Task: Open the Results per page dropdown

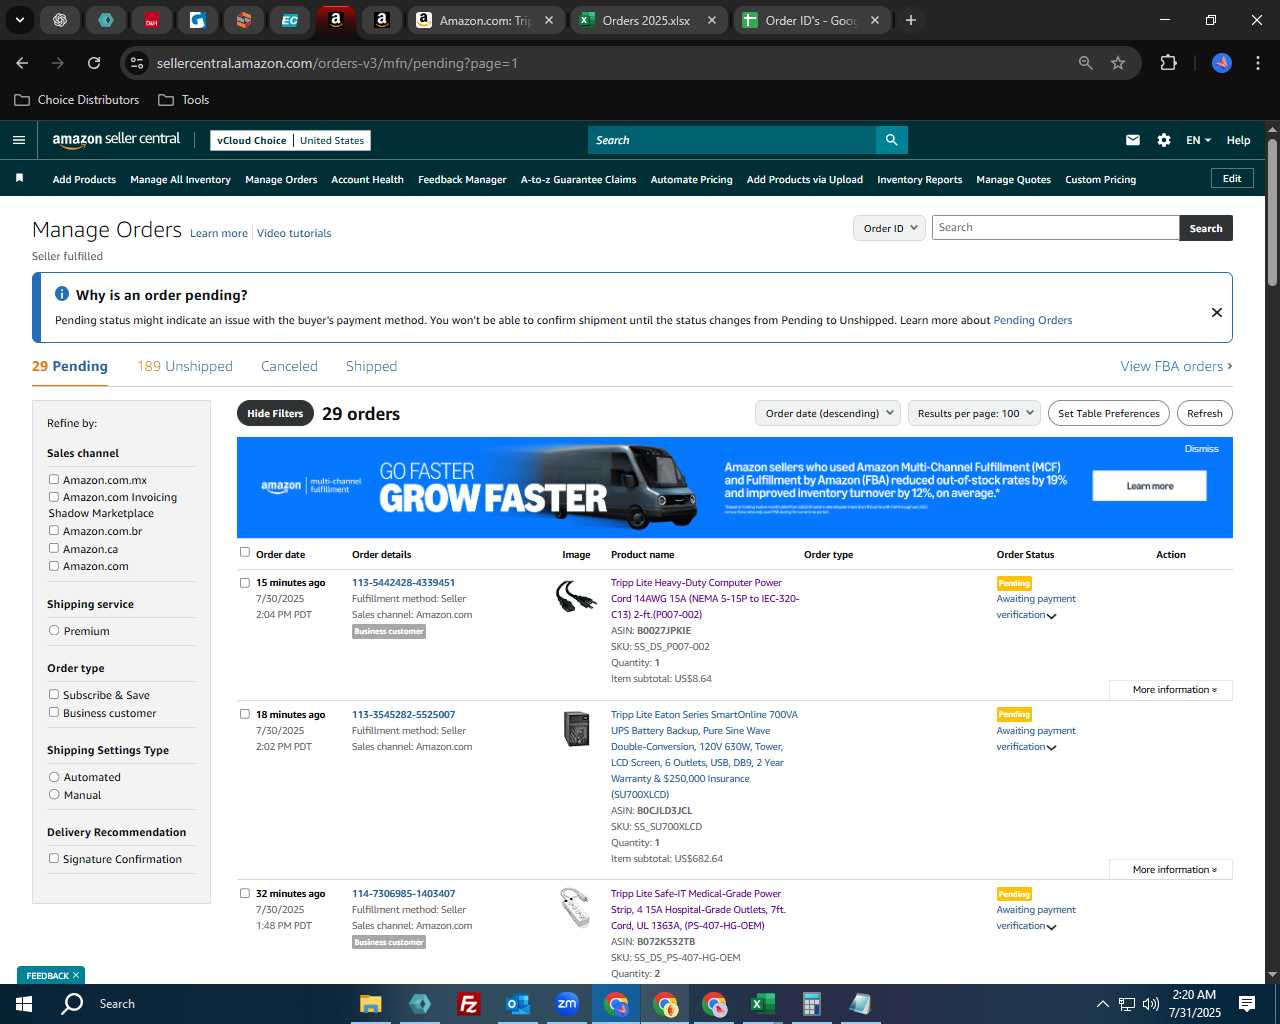Action: (975, 413)
